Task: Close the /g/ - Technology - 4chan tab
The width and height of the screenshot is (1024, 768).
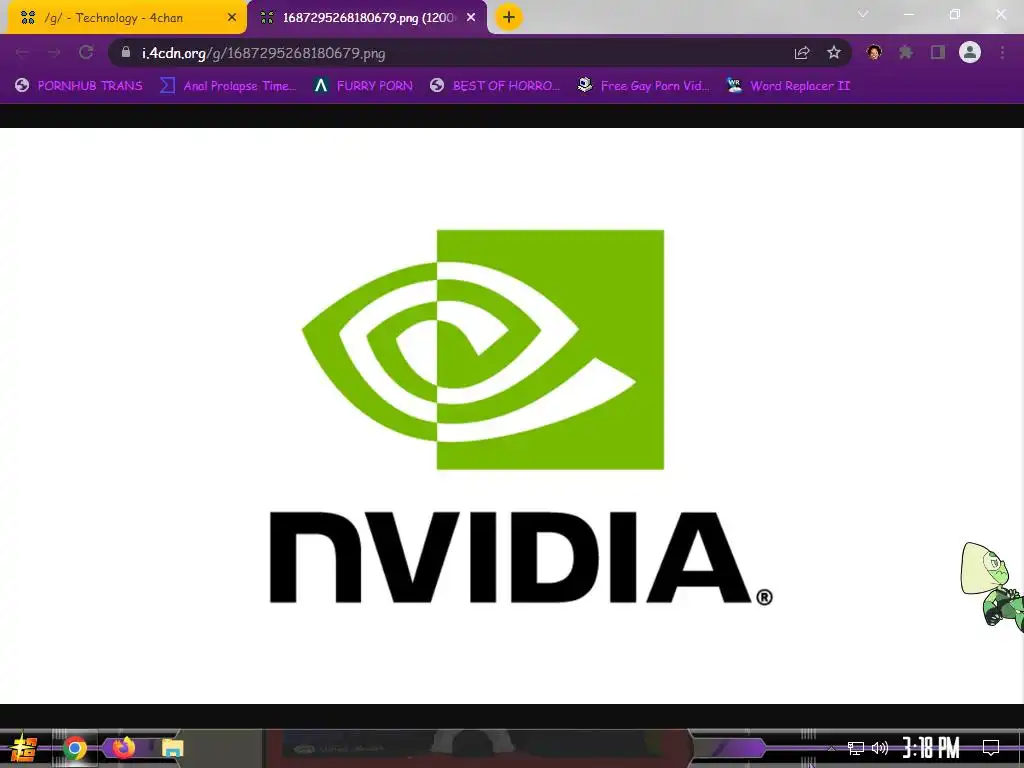Action: point(232,18)
